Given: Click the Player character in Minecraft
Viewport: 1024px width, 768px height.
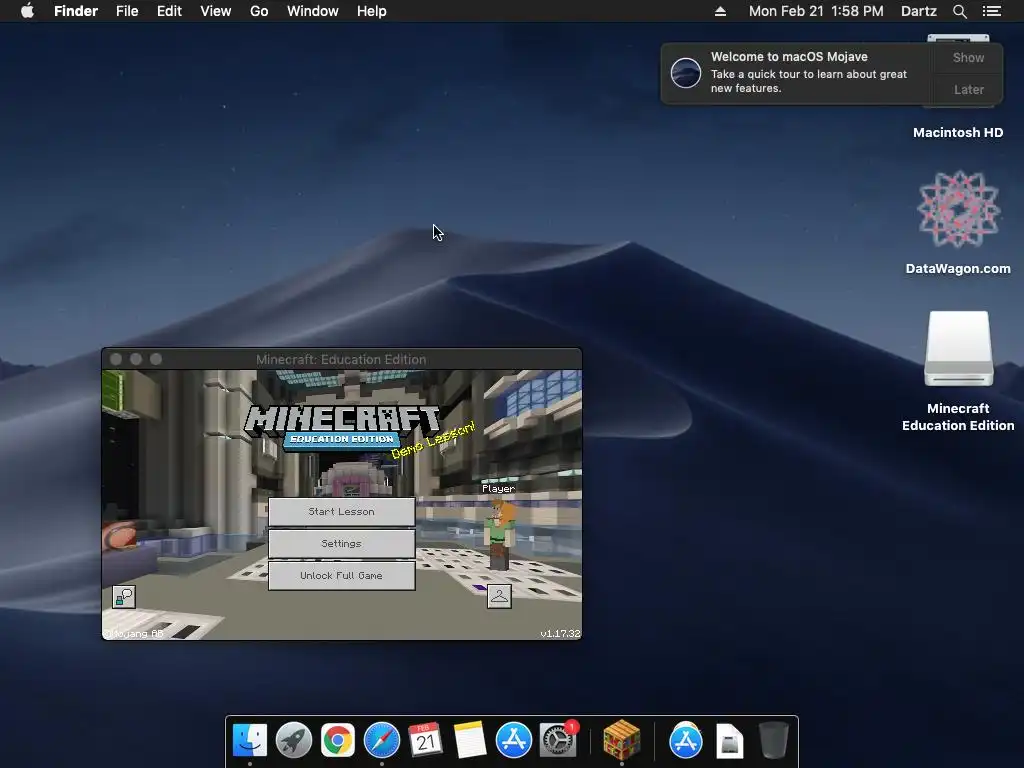Looking at the screenshot, I should 501,534.
